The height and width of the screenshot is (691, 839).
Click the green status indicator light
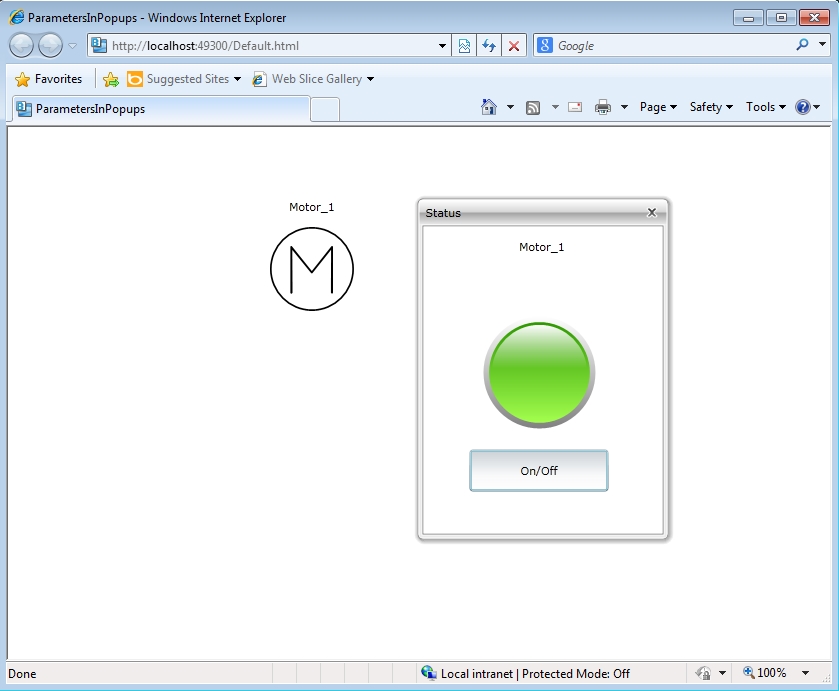pyautogui.click(x=539, y=375)
